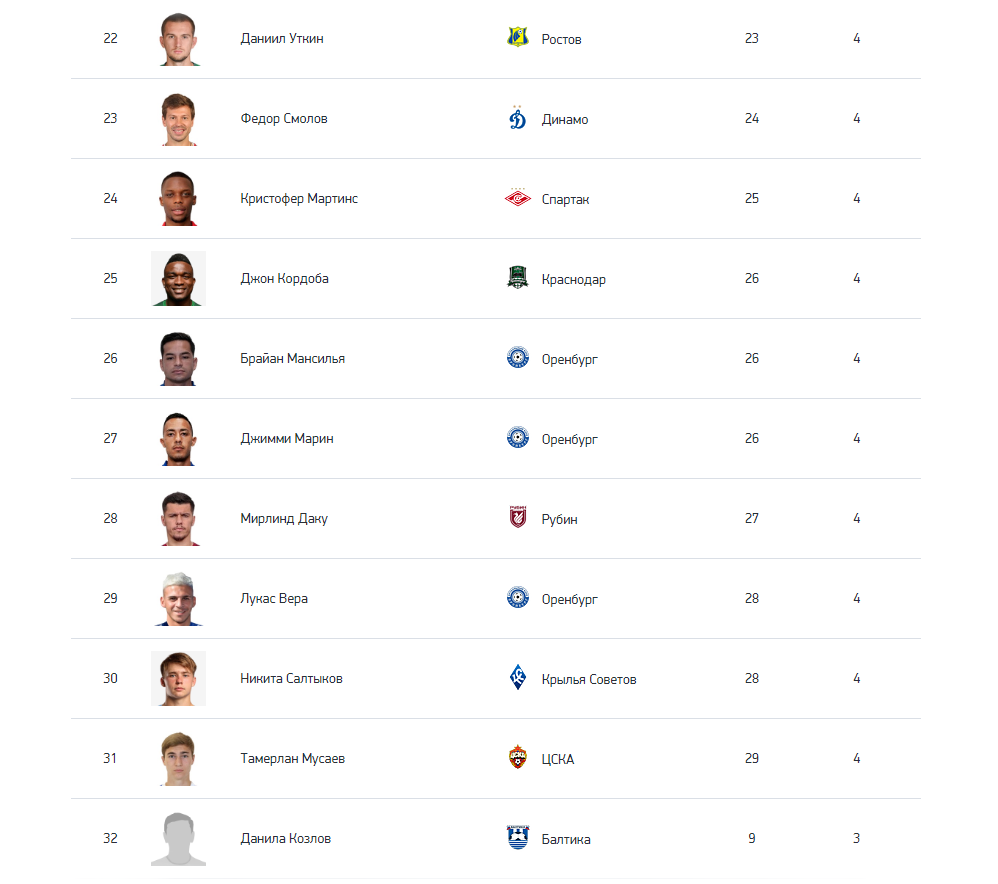Viewport: 998px width, 884px height.
Task: Open the Тамерлан Мусаев name link
Action: (x=292, y=759)
